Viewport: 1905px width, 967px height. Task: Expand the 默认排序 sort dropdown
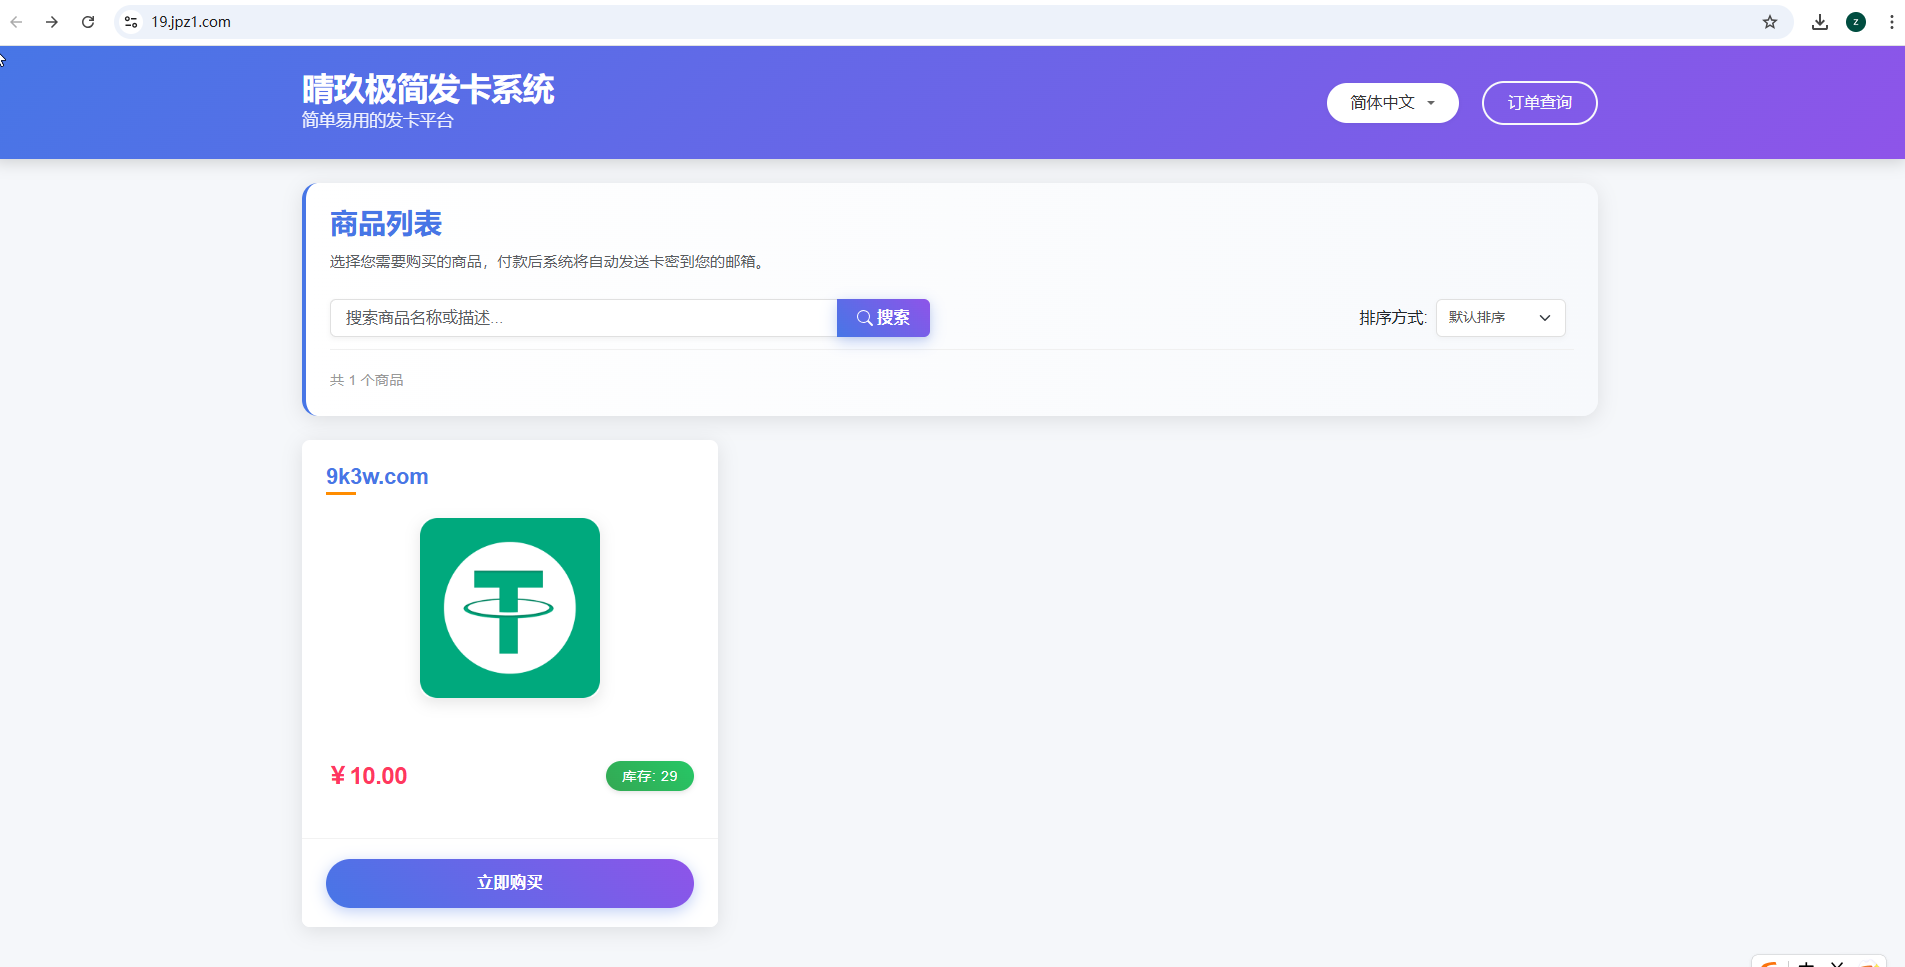(1500, 318)
